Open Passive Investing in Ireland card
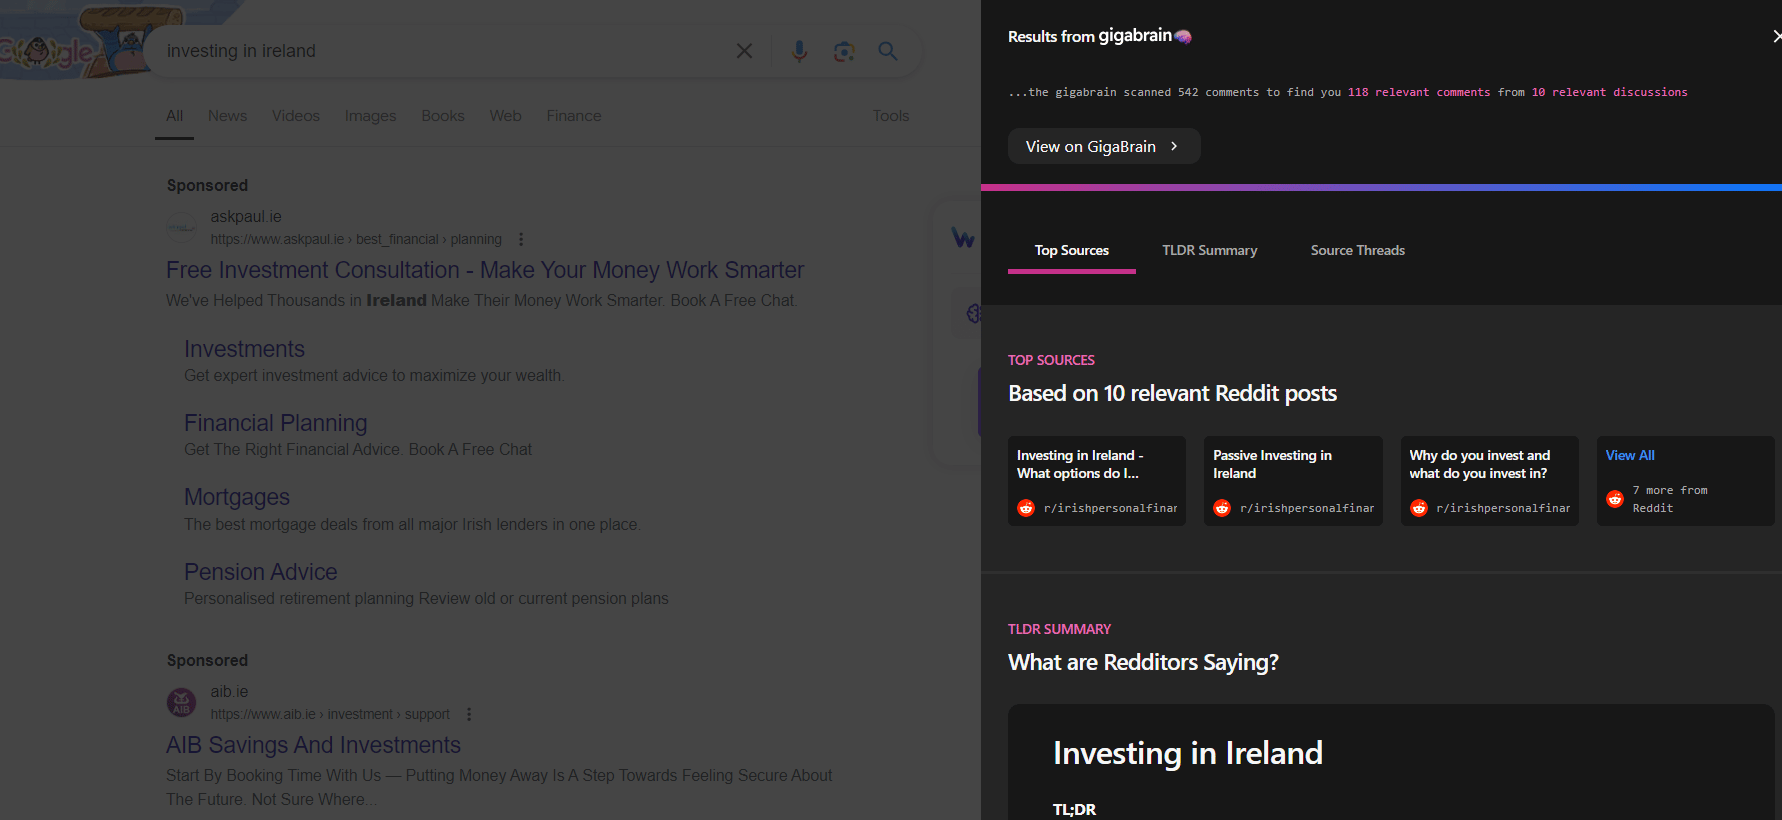Screen dimensions: 1782x820 [1293, 481]
